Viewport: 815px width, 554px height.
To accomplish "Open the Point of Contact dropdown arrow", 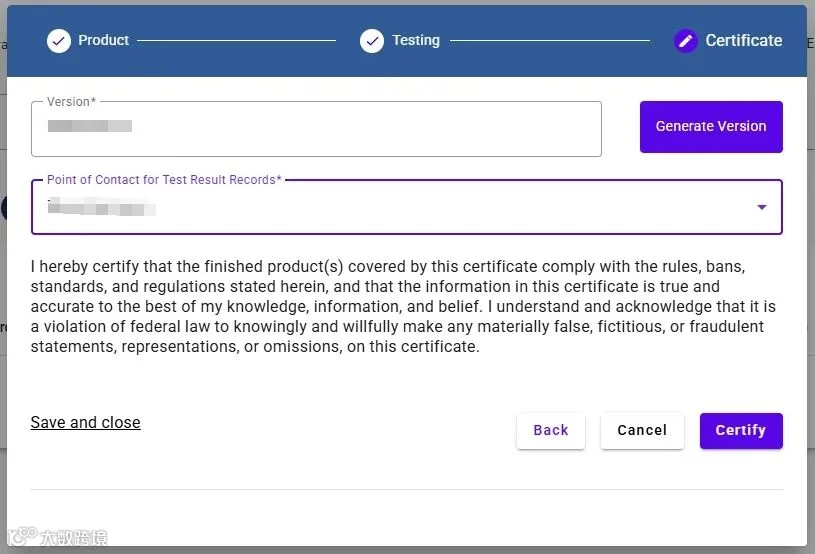I will click(x=761, y=207).
